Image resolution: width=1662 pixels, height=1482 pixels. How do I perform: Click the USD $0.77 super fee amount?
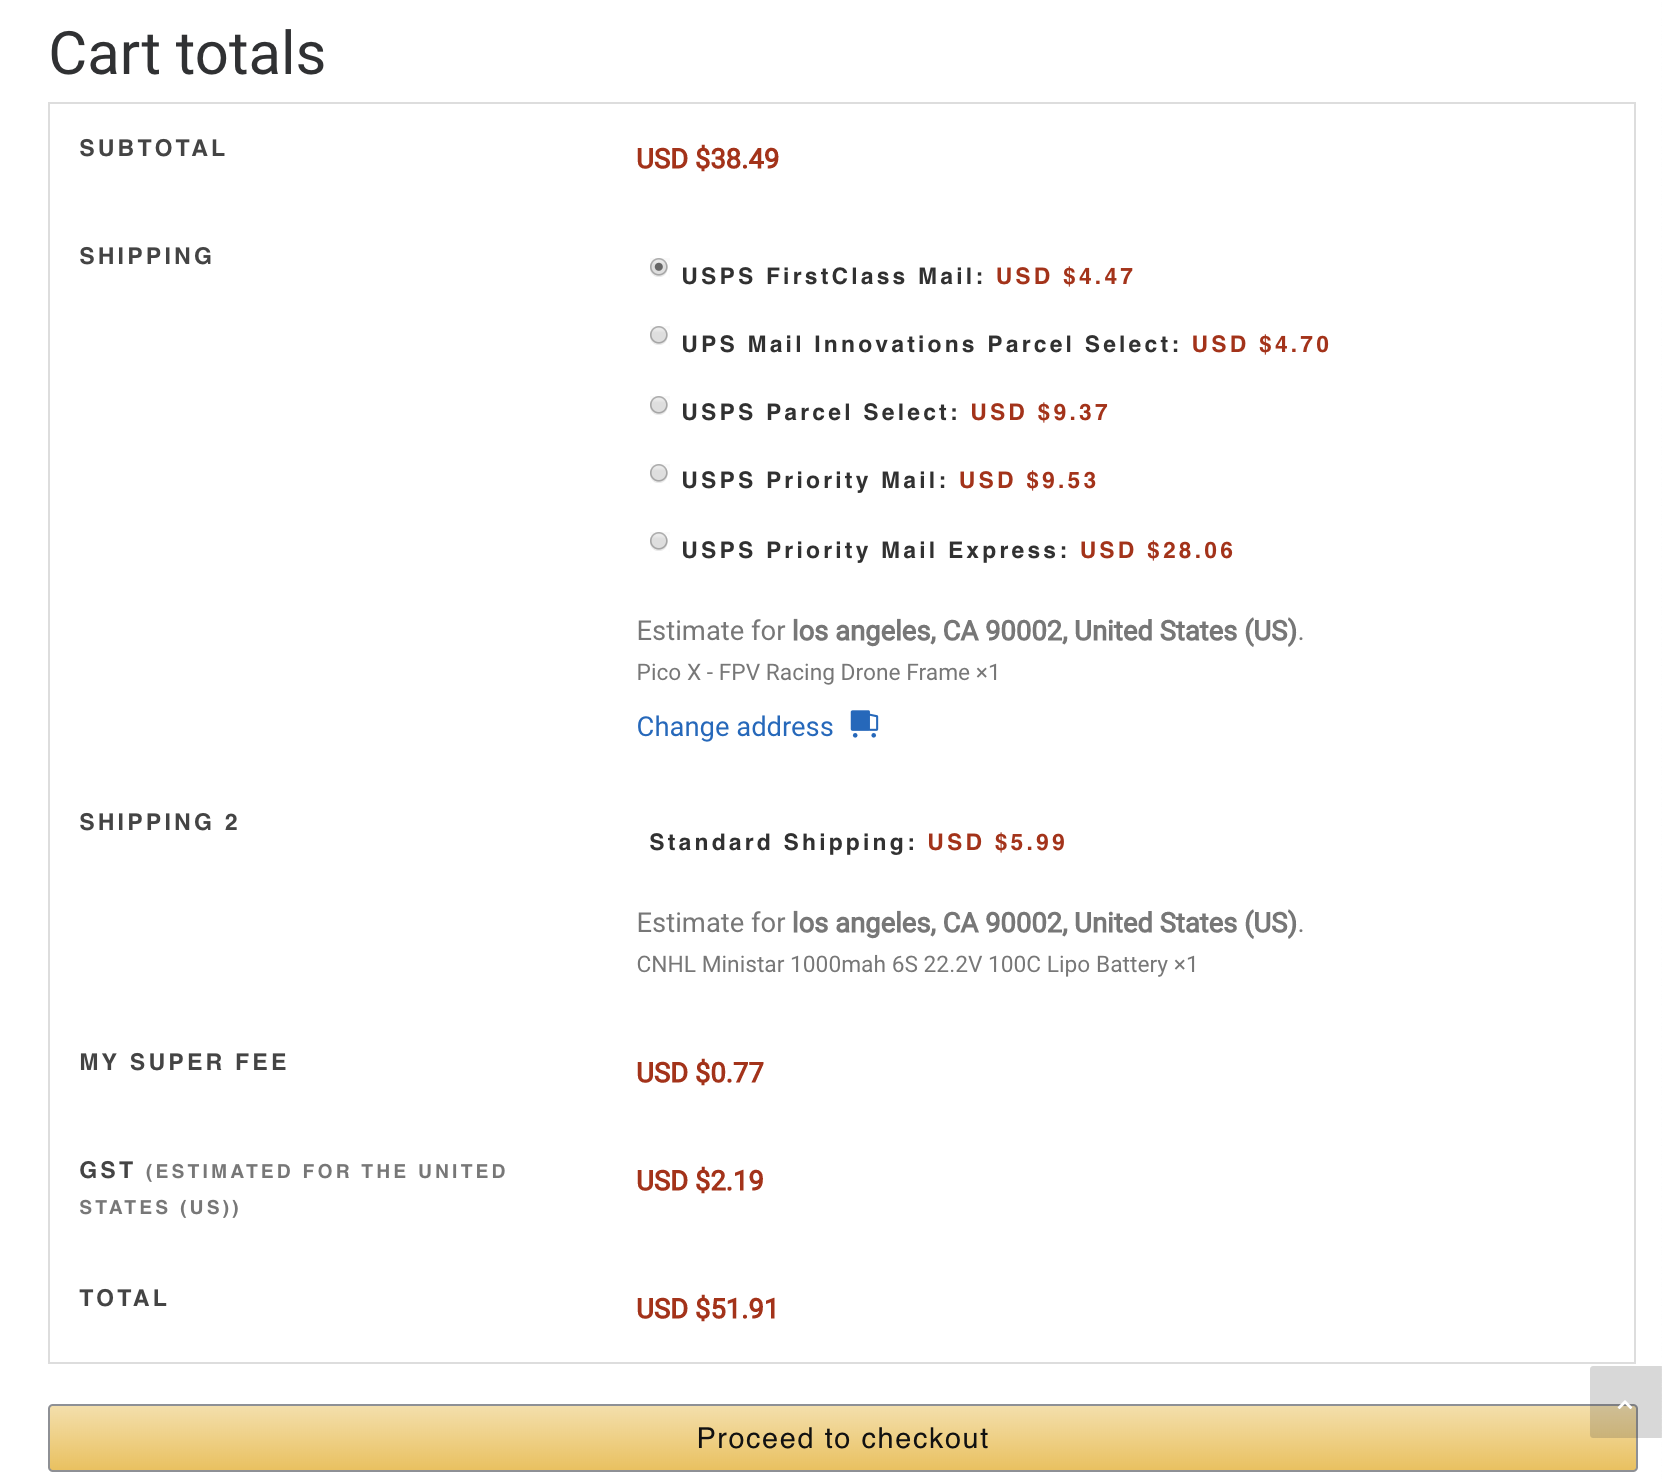tap(700, 1072)
